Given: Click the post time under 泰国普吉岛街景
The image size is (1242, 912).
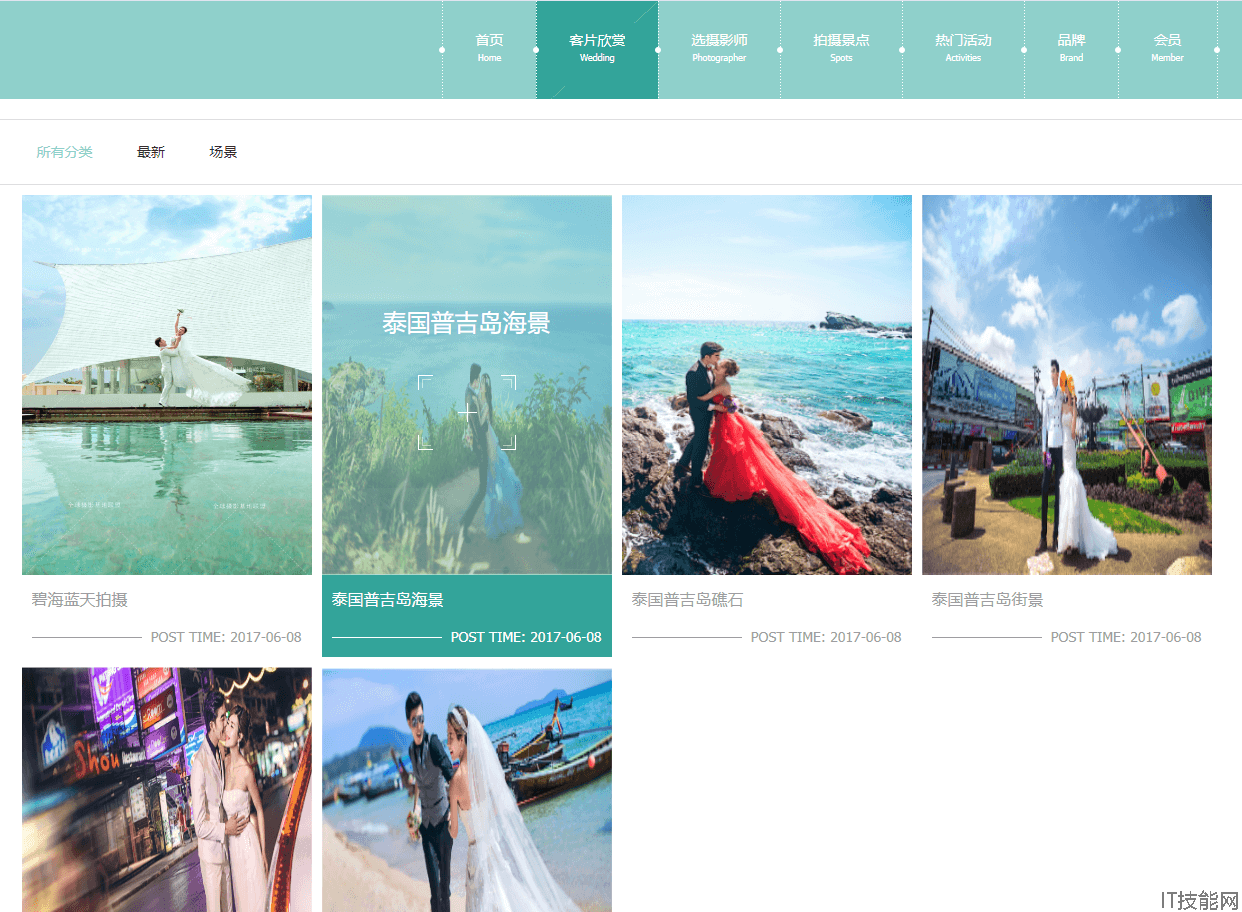Looking at the screenshot, I should pos(1126,637).
